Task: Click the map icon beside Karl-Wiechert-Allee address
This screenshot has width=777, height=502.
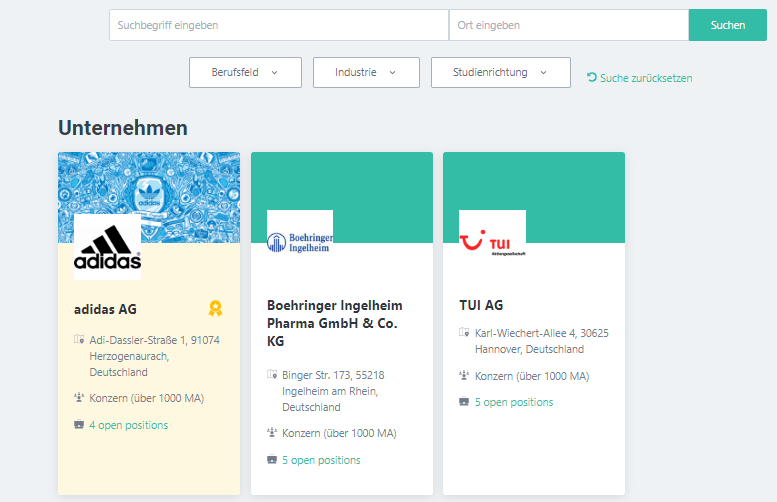Action: (x=464, y=333)
